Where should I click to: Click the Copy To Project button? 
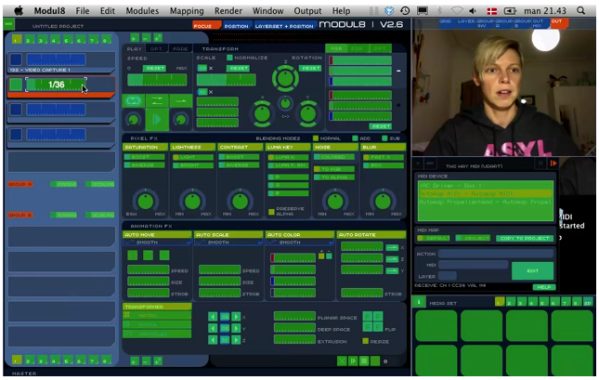(x=525, y=238)
